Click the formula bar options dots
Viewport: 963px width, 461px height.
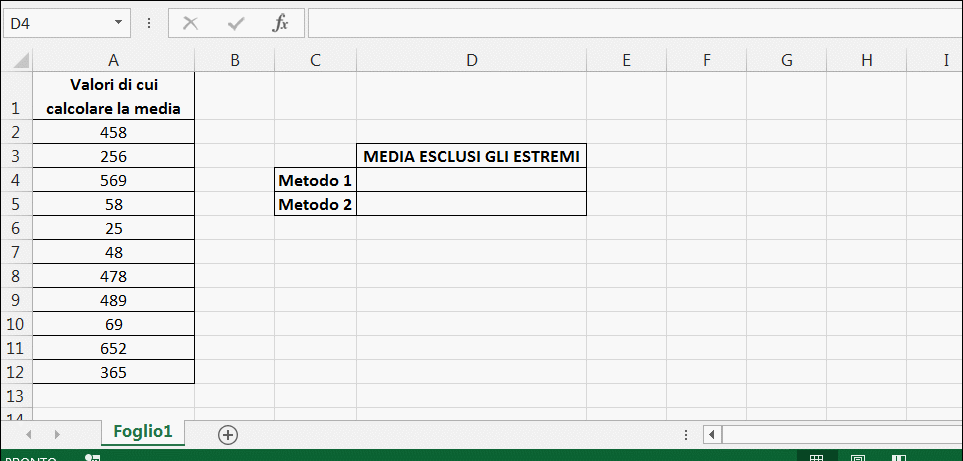(148, 23)
